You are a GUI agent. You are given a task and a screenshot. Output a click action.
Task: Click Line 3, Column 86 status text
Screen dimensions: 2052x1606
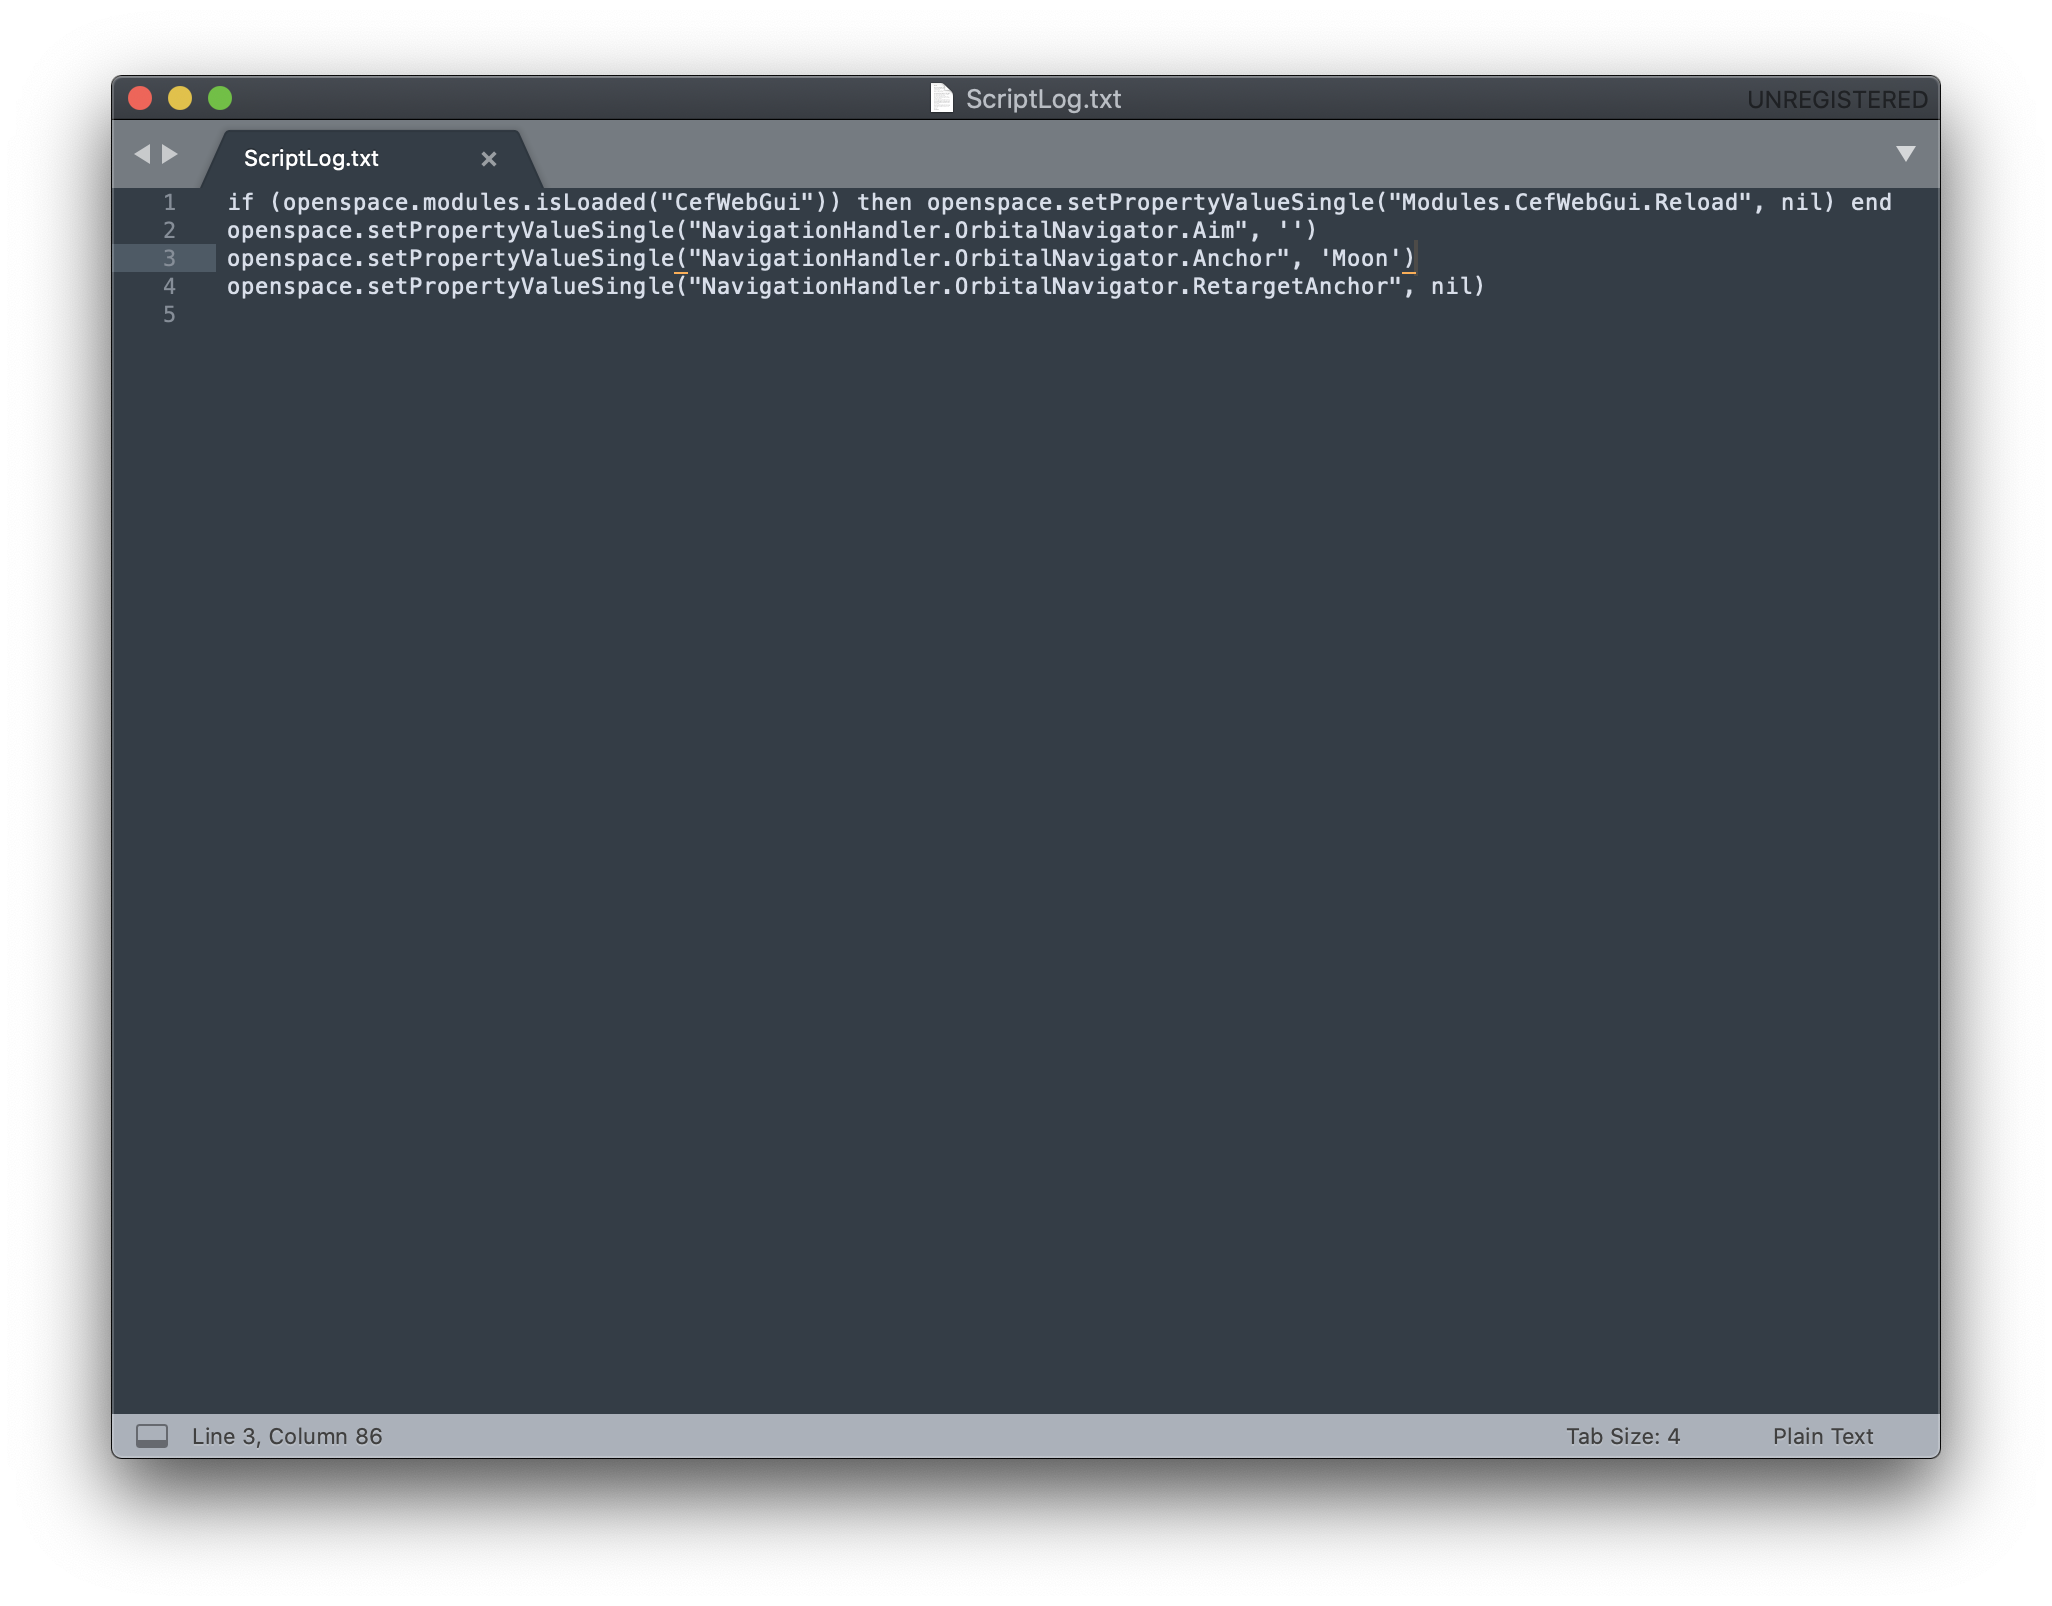(x=287, y=1436)
